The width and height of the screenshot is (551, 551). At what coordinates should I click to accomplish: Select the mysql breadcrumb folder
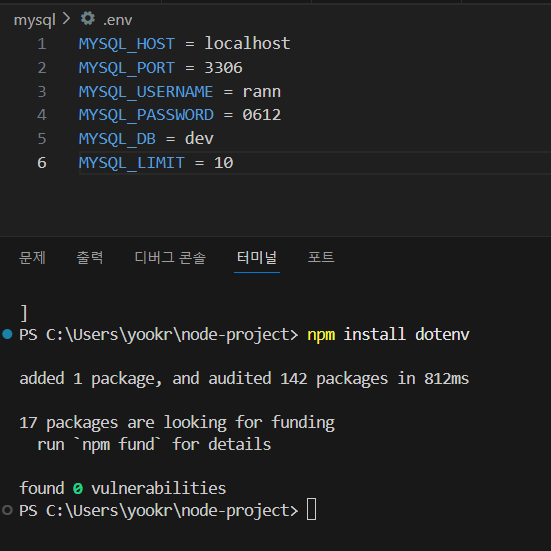coord(34,20)
